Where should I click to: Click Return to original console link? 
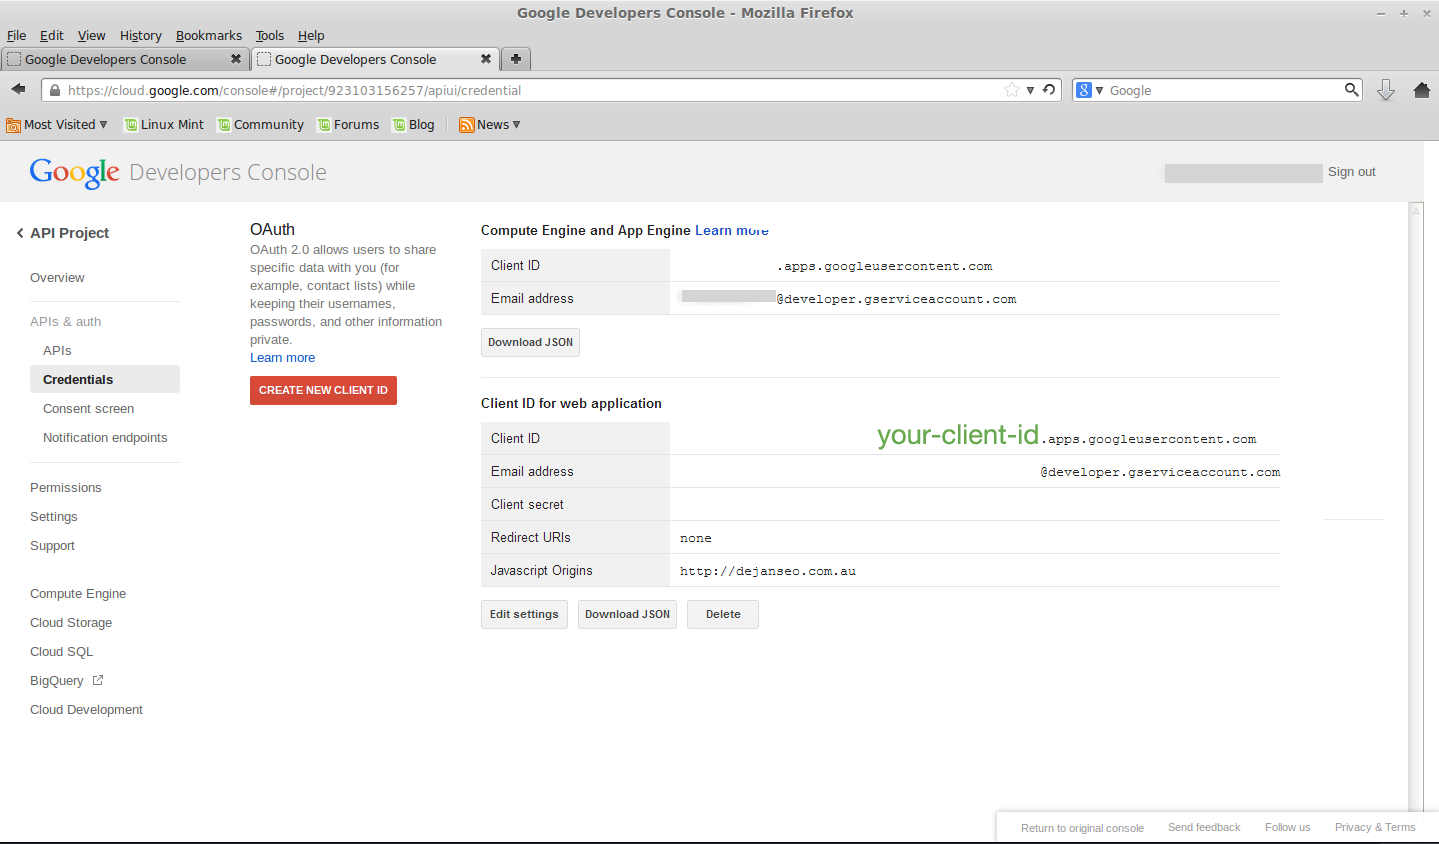(x=1082, y=828)
